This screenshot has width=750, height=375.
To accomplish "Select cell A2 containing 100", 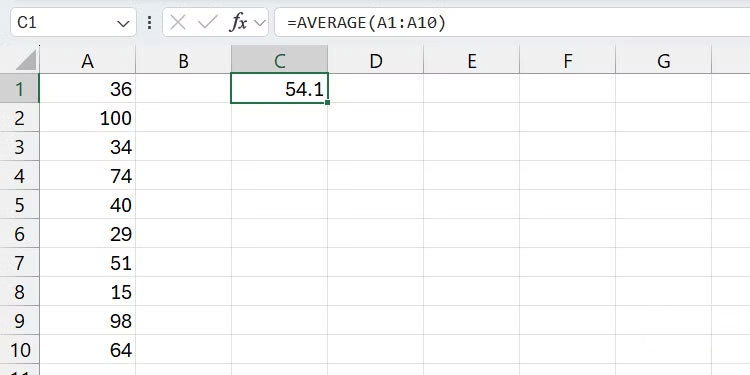I will pyautogui.click(x=88, y=118).
